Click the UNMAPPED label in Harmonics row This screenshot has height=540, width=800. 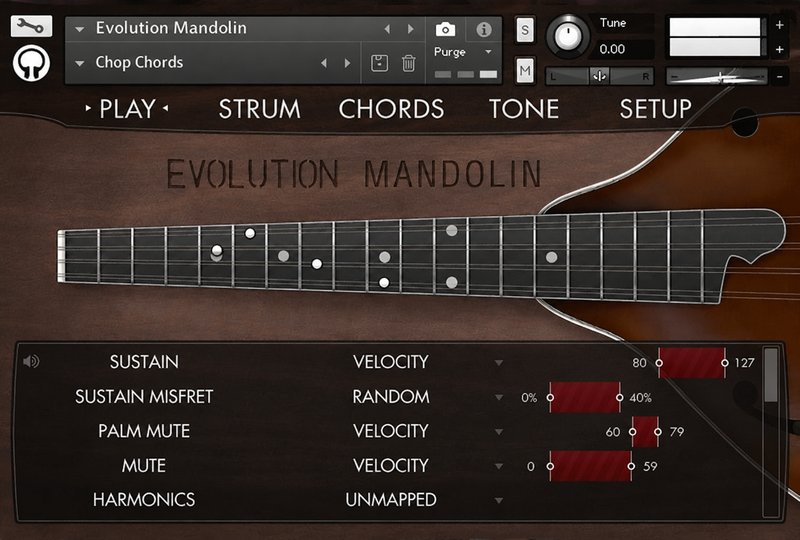click(391, 500)
